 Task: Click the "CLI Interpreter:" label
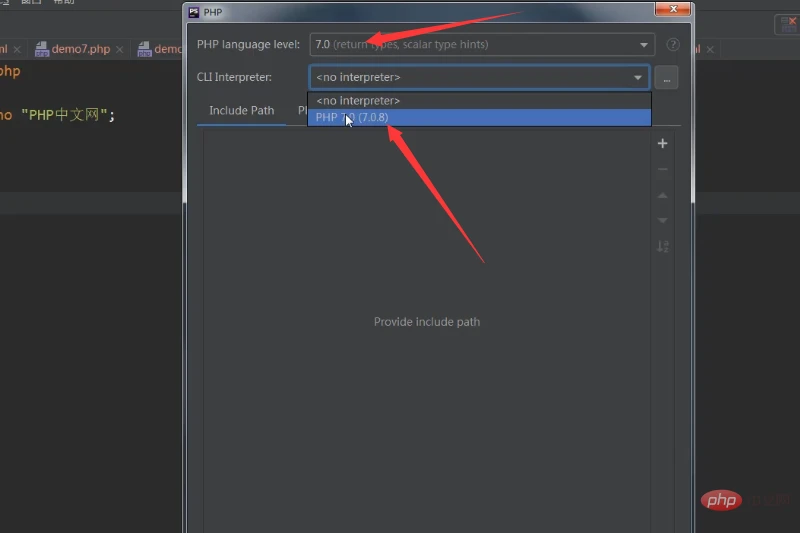(234, 77)
